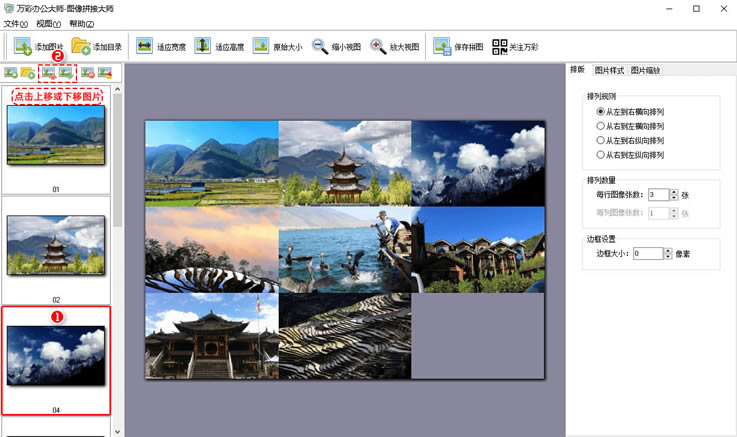The width and height of the screenshot is (737, 437).
Task: Switch to 图片缩放 tab
Action: coord(645,70)
